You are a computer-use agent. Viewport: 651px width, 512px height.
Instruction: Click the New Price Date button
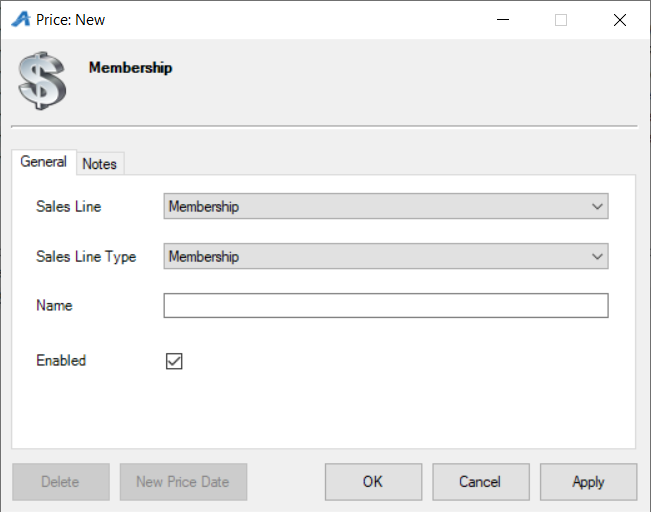tap(183, 482)
